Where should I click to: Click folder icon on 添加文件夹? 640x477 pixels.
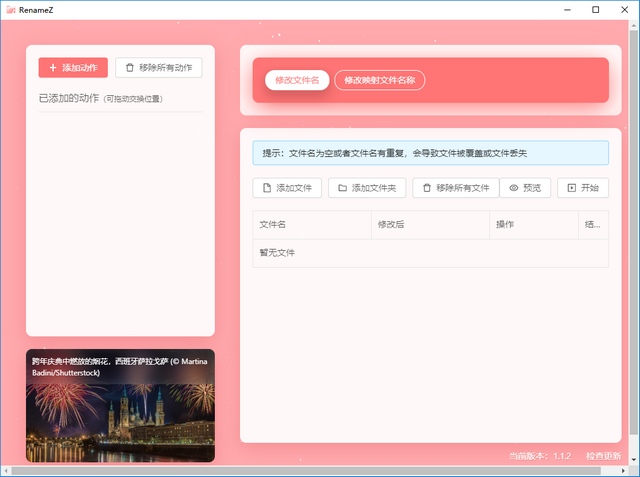[342, 188]
